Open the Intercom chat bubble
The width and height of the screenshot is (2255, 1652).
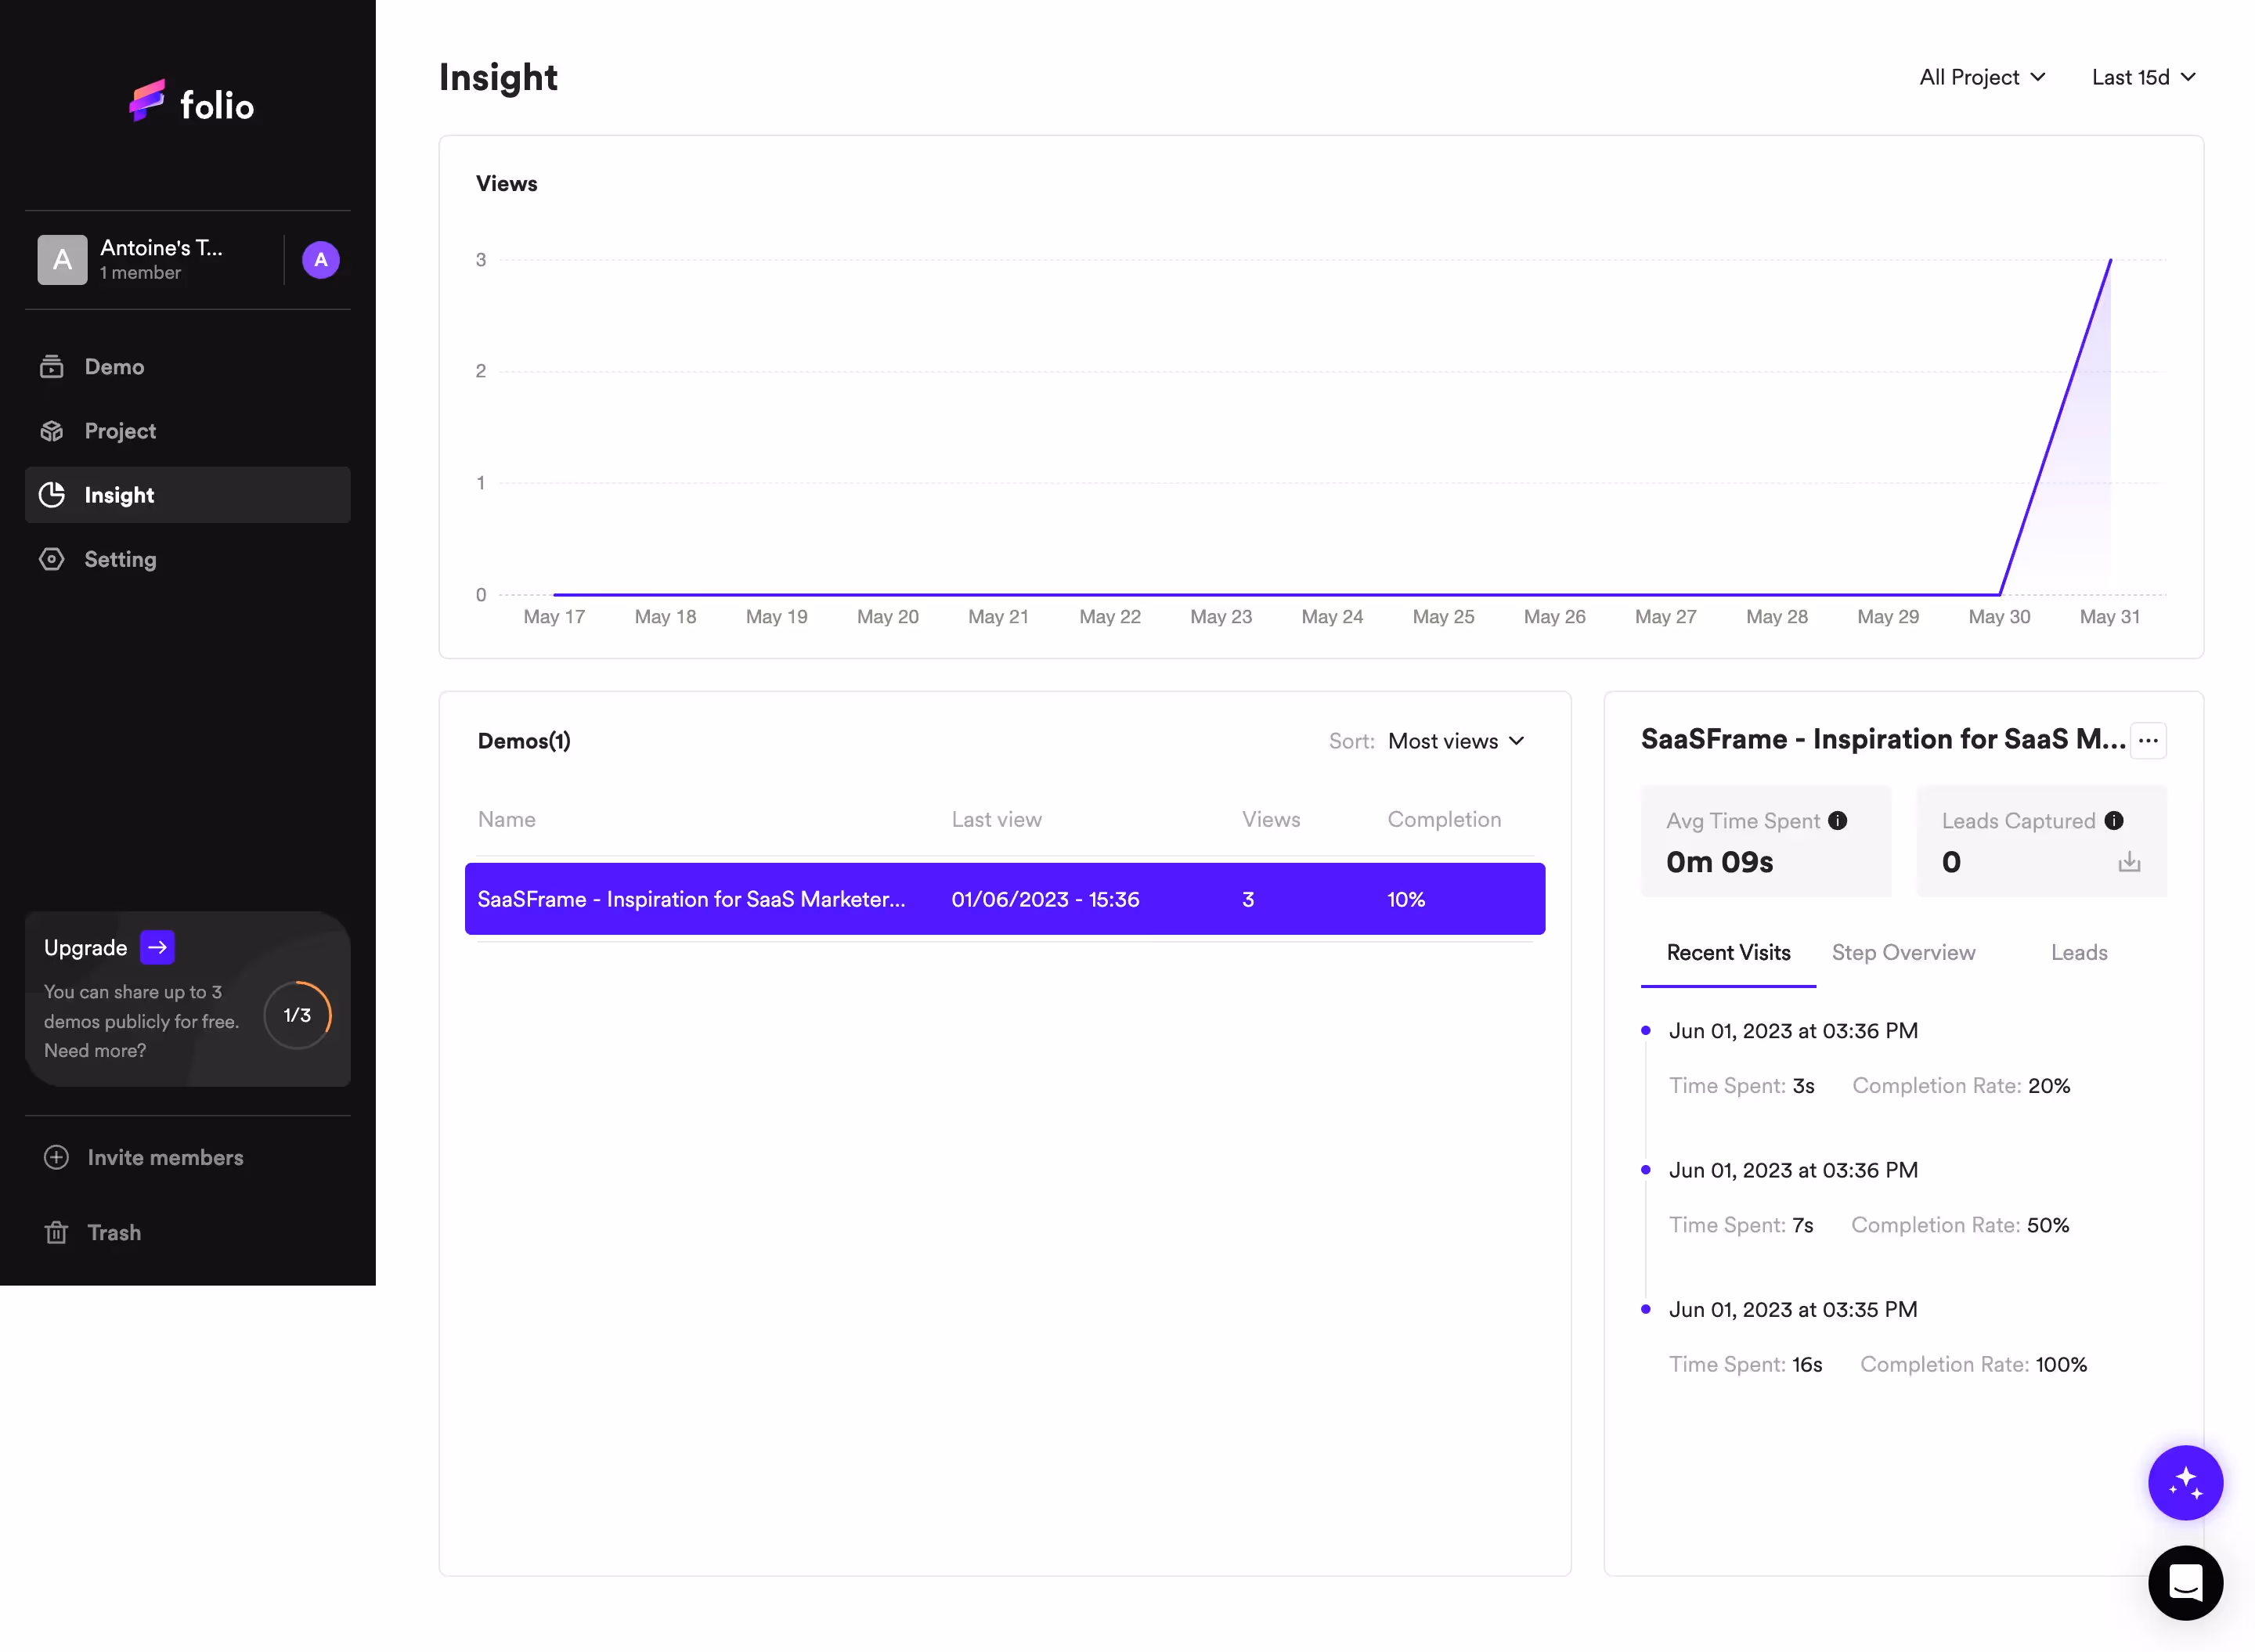pos(2185,1583)
